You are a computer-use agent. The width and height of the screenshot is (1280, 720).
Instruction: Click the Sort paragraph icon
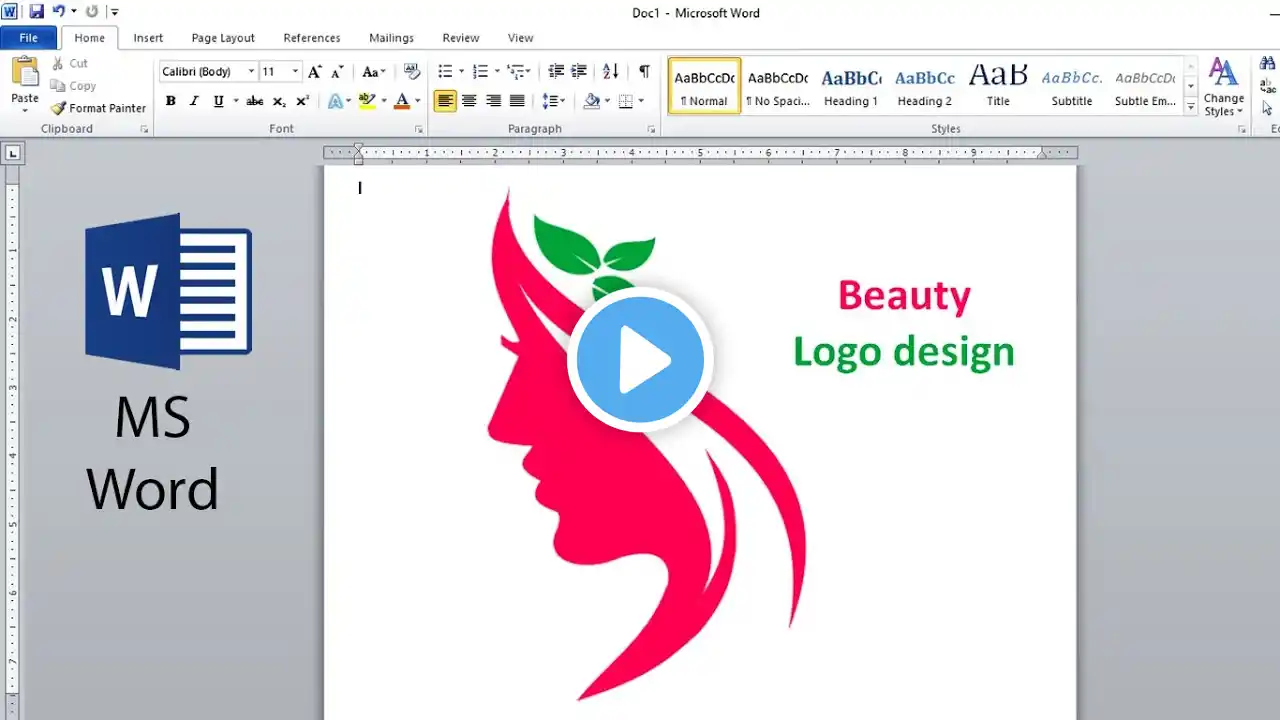click(610, 72)
